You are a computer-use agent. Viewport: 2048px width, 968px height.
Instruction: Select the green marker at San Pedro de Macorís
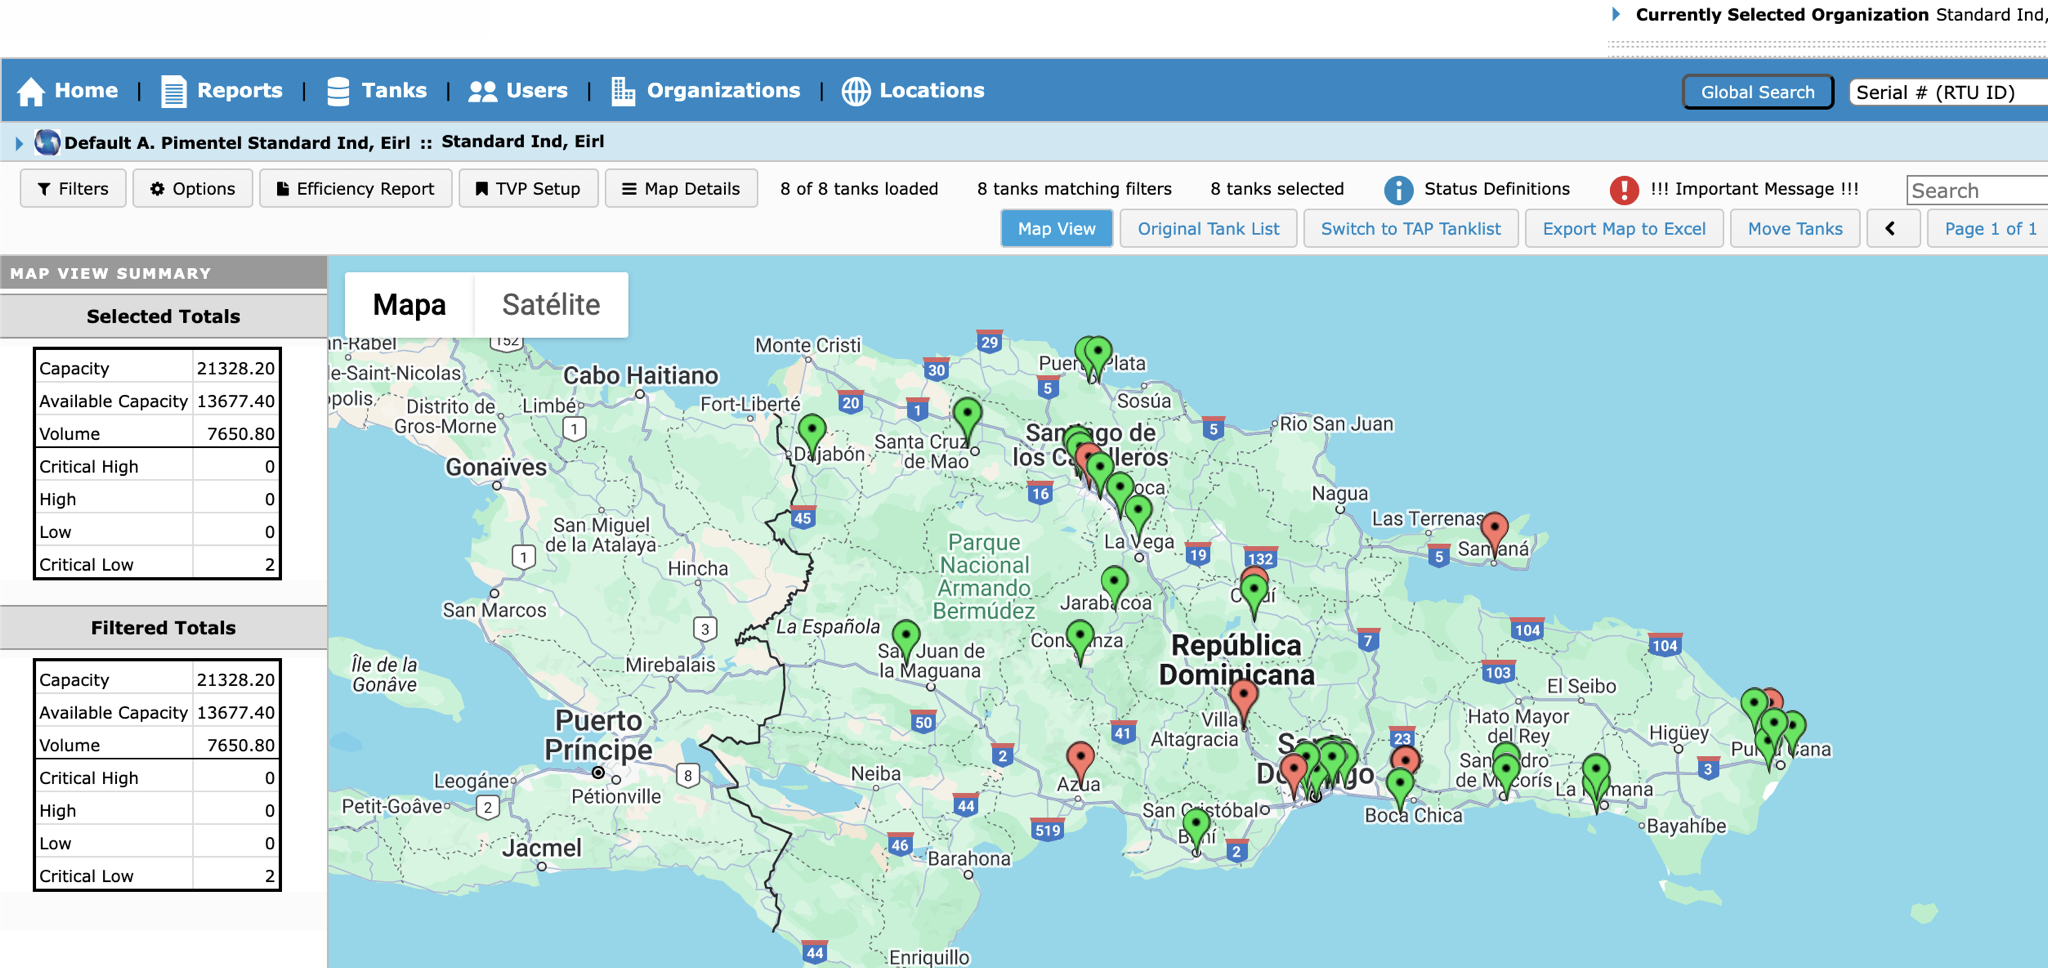click(x=1506, y=776)
